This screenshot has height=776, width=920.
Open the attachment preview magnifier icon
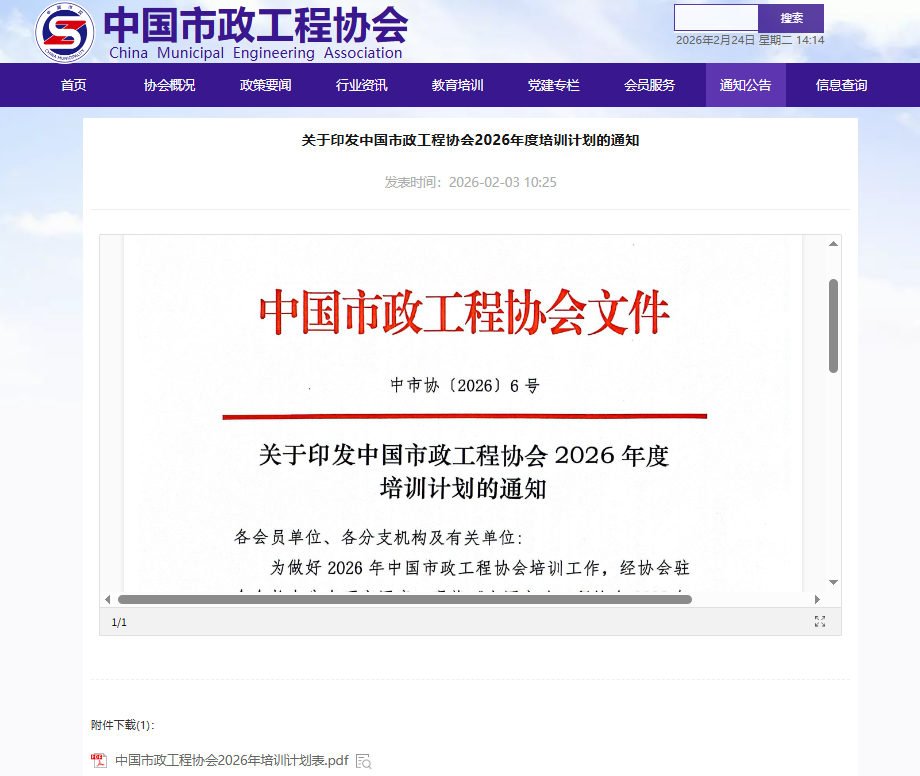pyautogui.click(x=364, y=761)
